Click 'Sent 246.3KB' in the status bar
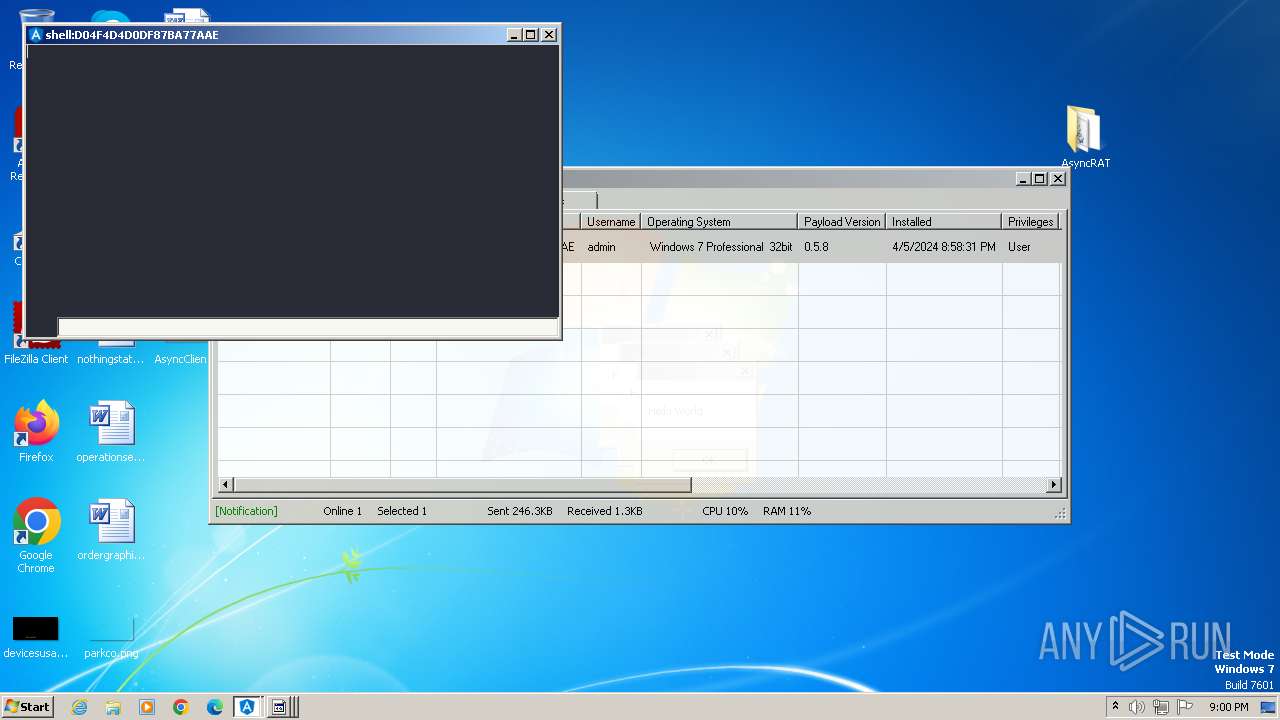 click(520, 511)
